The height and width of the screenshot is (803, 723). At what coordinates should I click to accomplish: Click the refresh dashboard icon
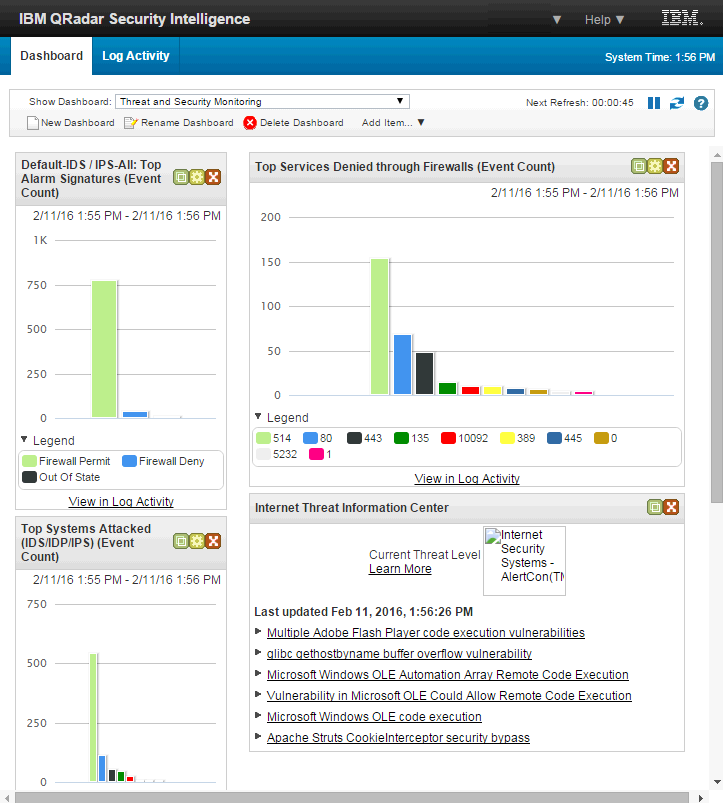pos(677,103)
